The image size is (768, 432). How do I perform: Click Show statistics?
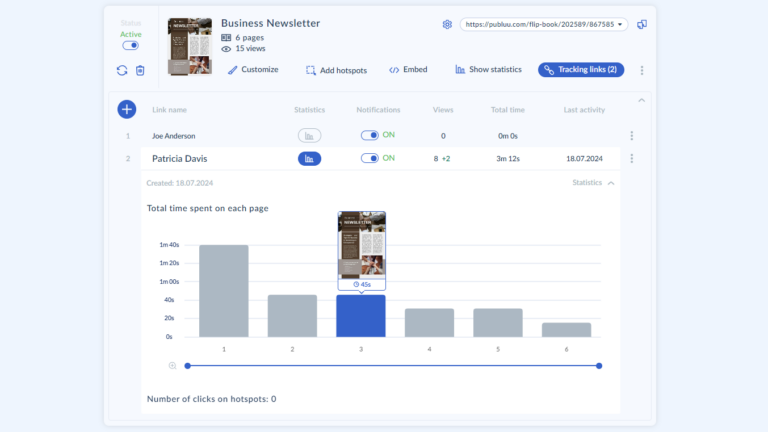pos(488,70)
